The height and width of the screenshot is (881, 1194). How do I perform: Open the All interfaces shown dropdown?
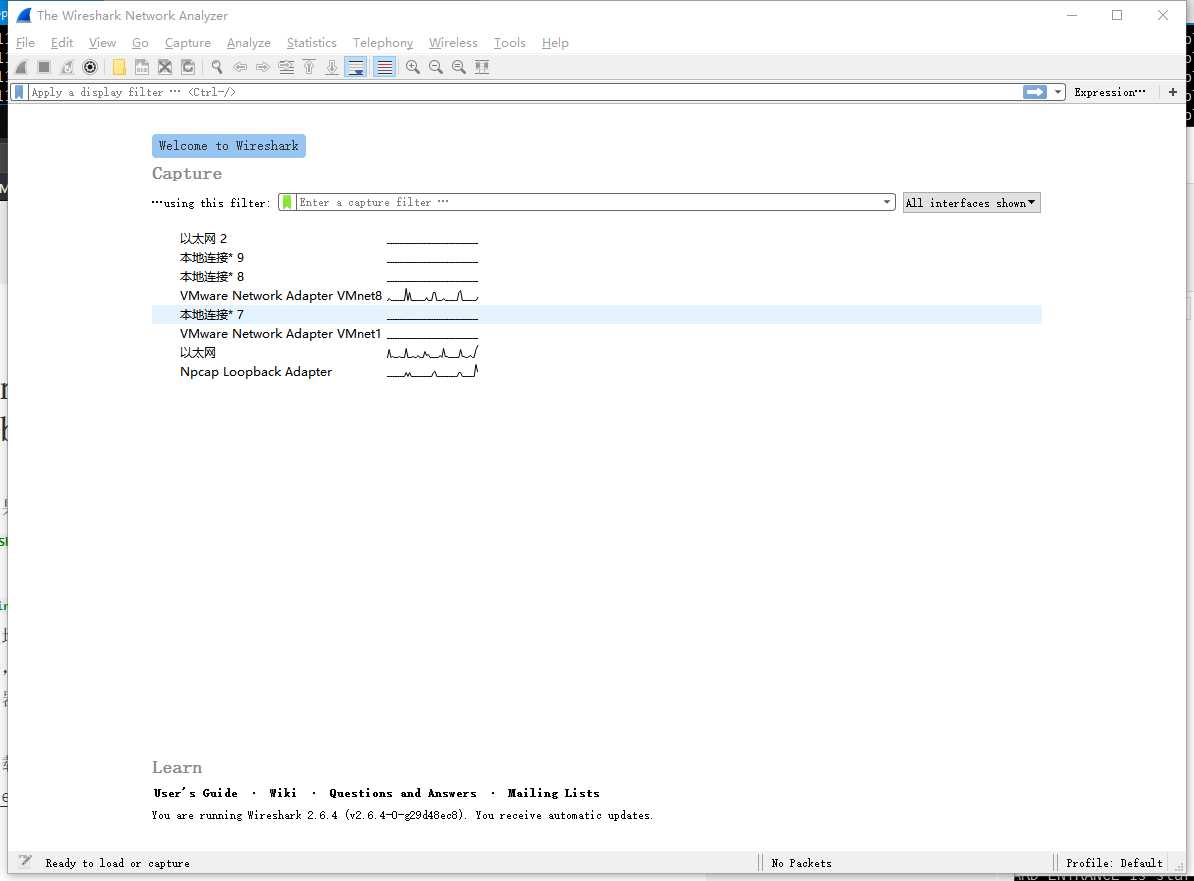tap(971, 203)
